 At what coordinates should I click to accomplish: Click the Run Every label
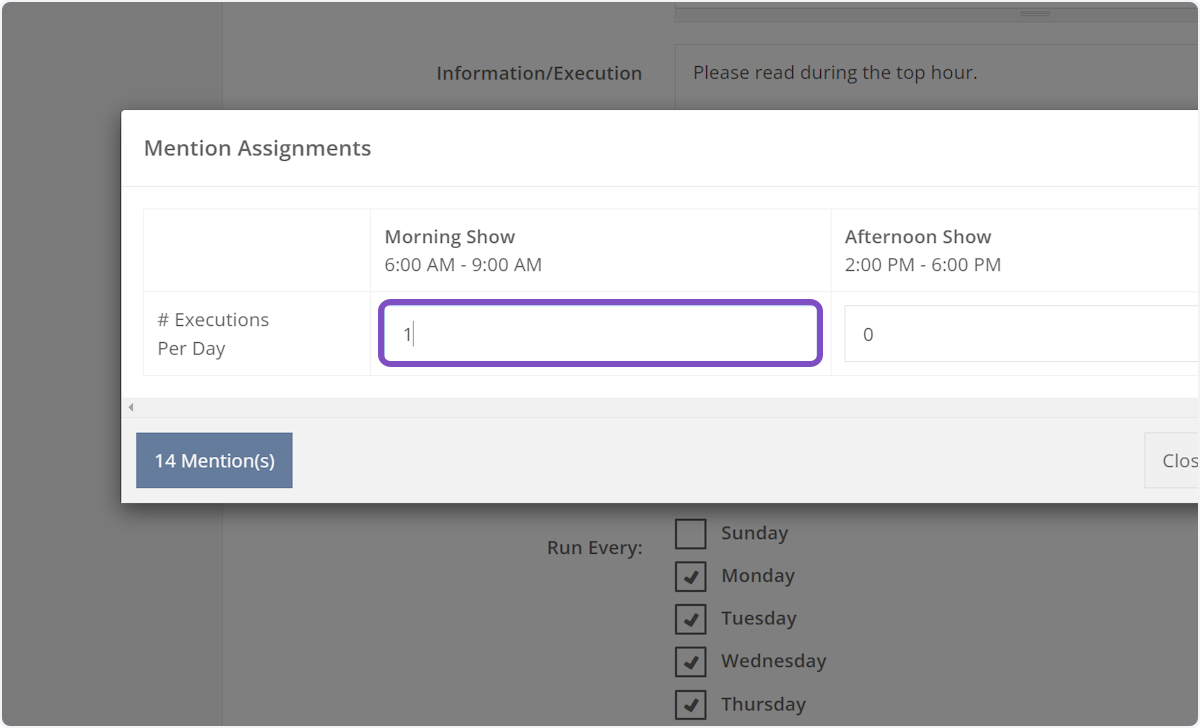tap(594, 548)
